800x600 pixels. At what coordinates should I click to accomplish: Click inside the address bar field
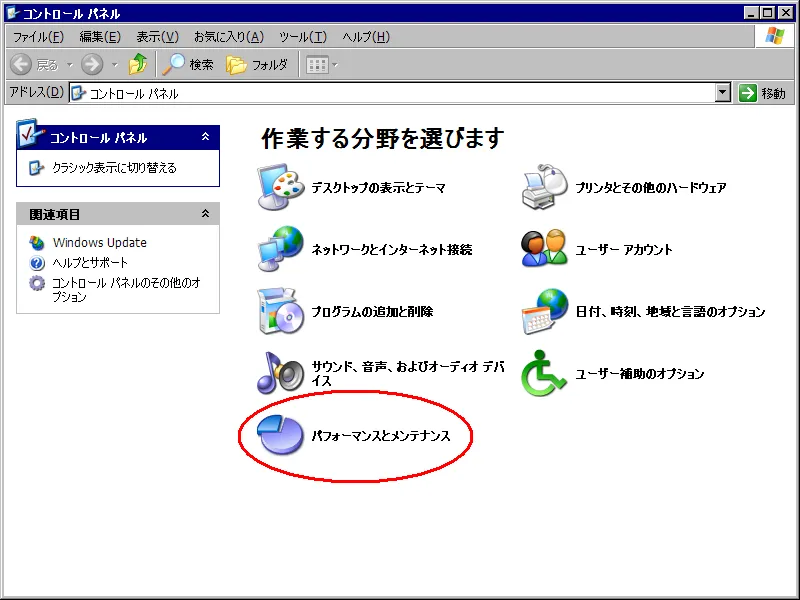(400, 93)
